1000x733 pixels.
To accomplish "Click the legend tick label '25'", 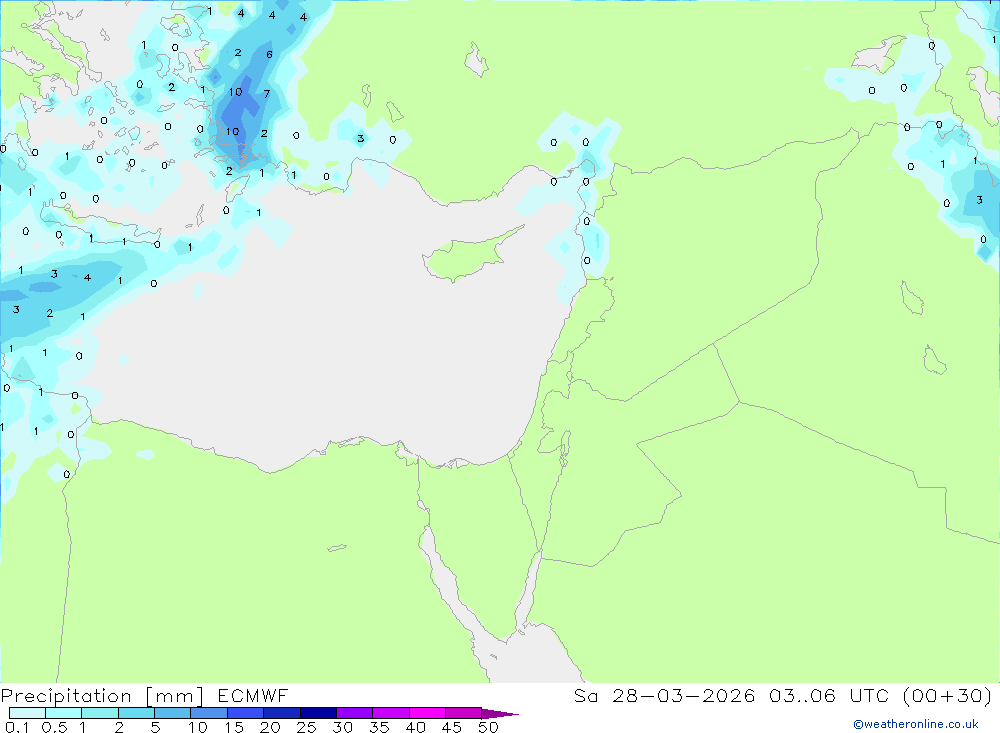I will pyautogui.click(x=307, y=727).
